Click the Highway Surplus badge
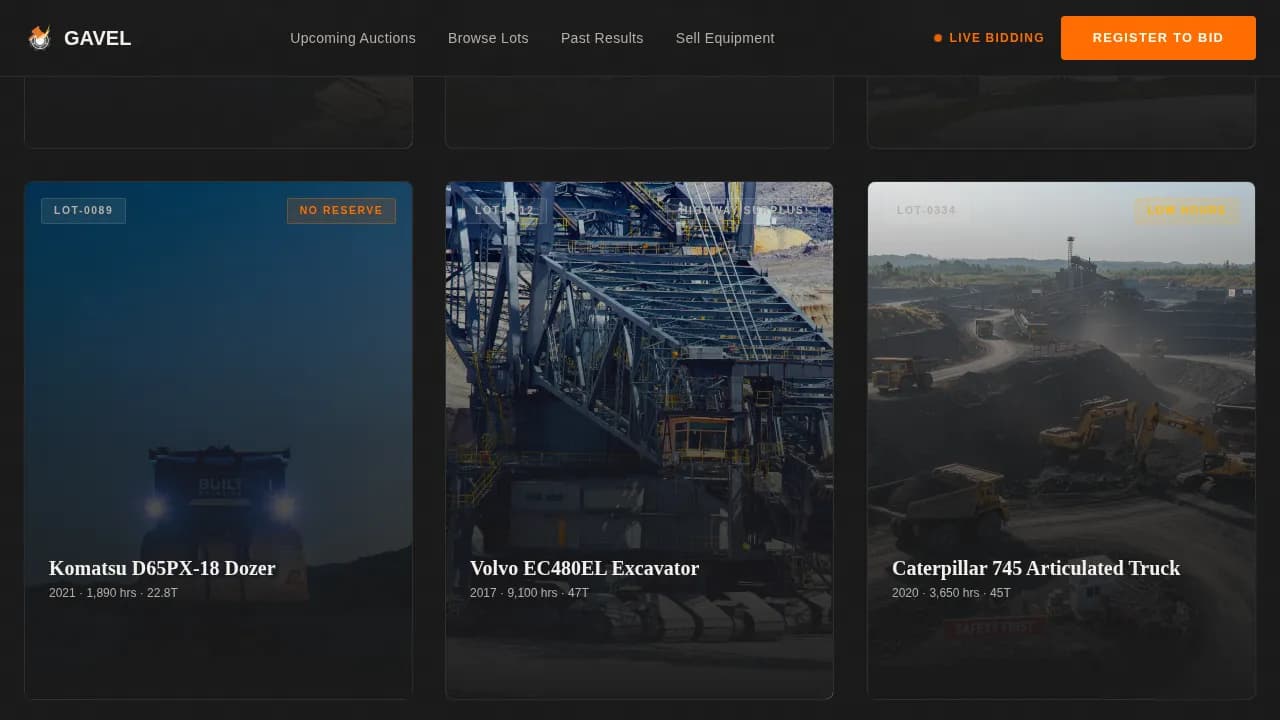The width and height of the screenshot is (1280, 720). click(x=741, y=211)
